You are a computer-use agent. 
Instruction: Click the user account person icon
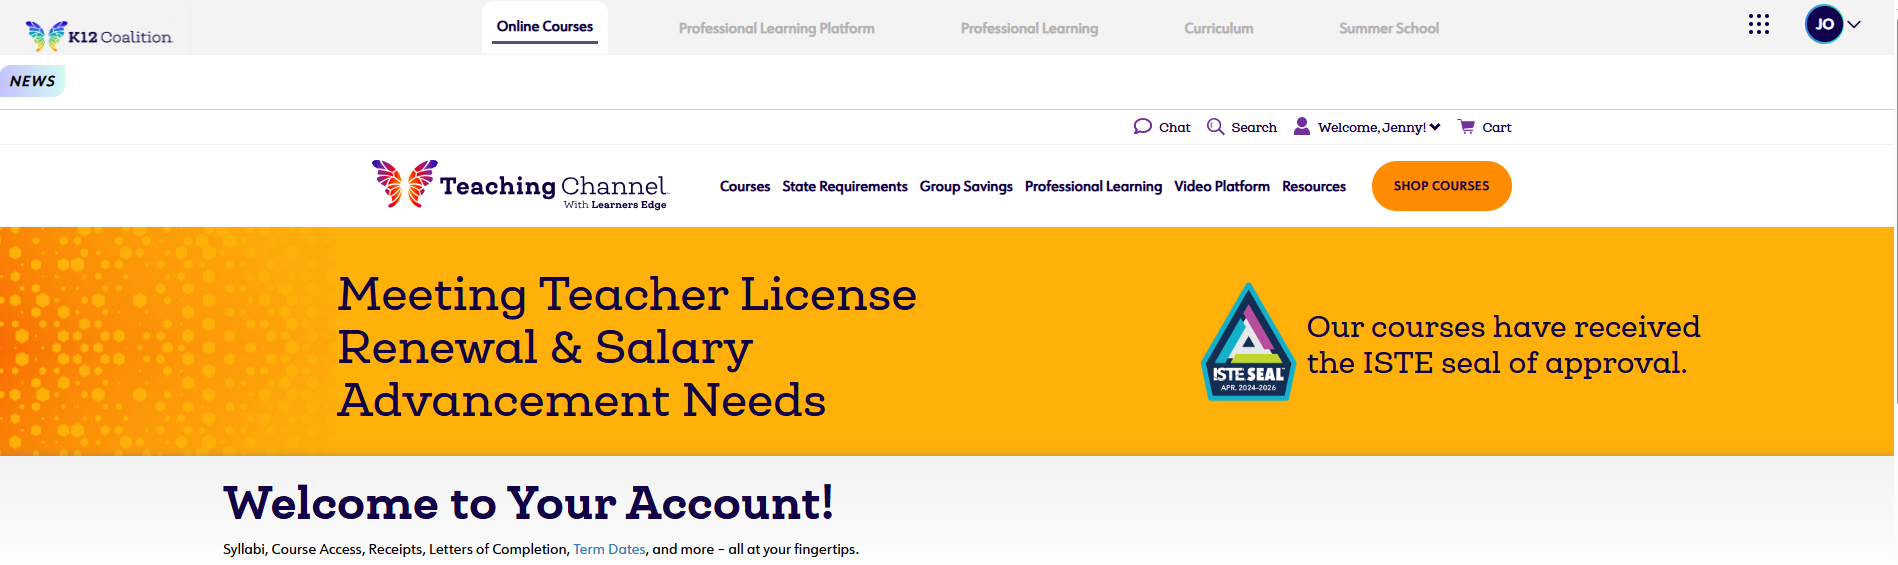point(1301,126)
